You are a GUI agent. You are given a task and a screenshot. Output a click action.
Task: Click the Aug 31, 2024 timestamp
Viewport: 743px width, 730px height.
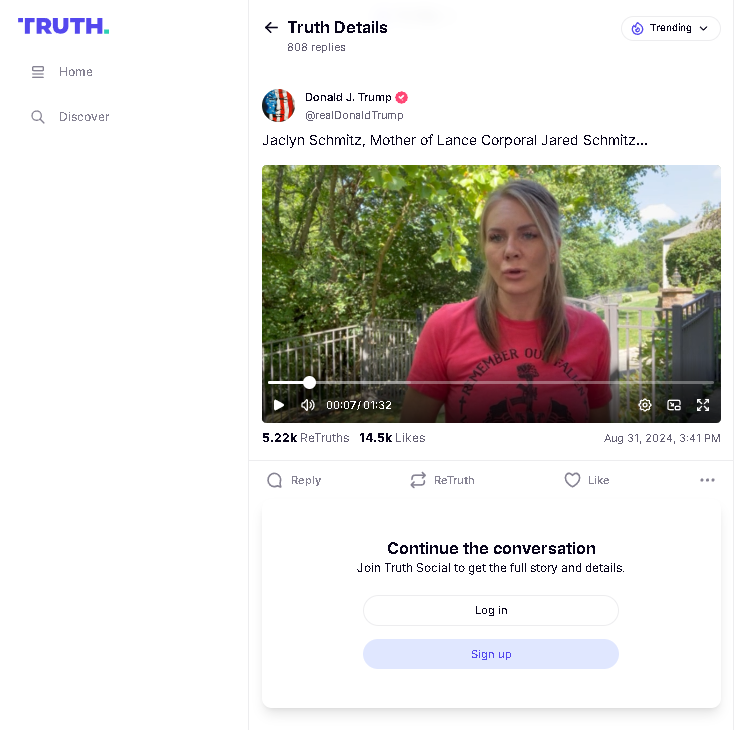(662, 438)
